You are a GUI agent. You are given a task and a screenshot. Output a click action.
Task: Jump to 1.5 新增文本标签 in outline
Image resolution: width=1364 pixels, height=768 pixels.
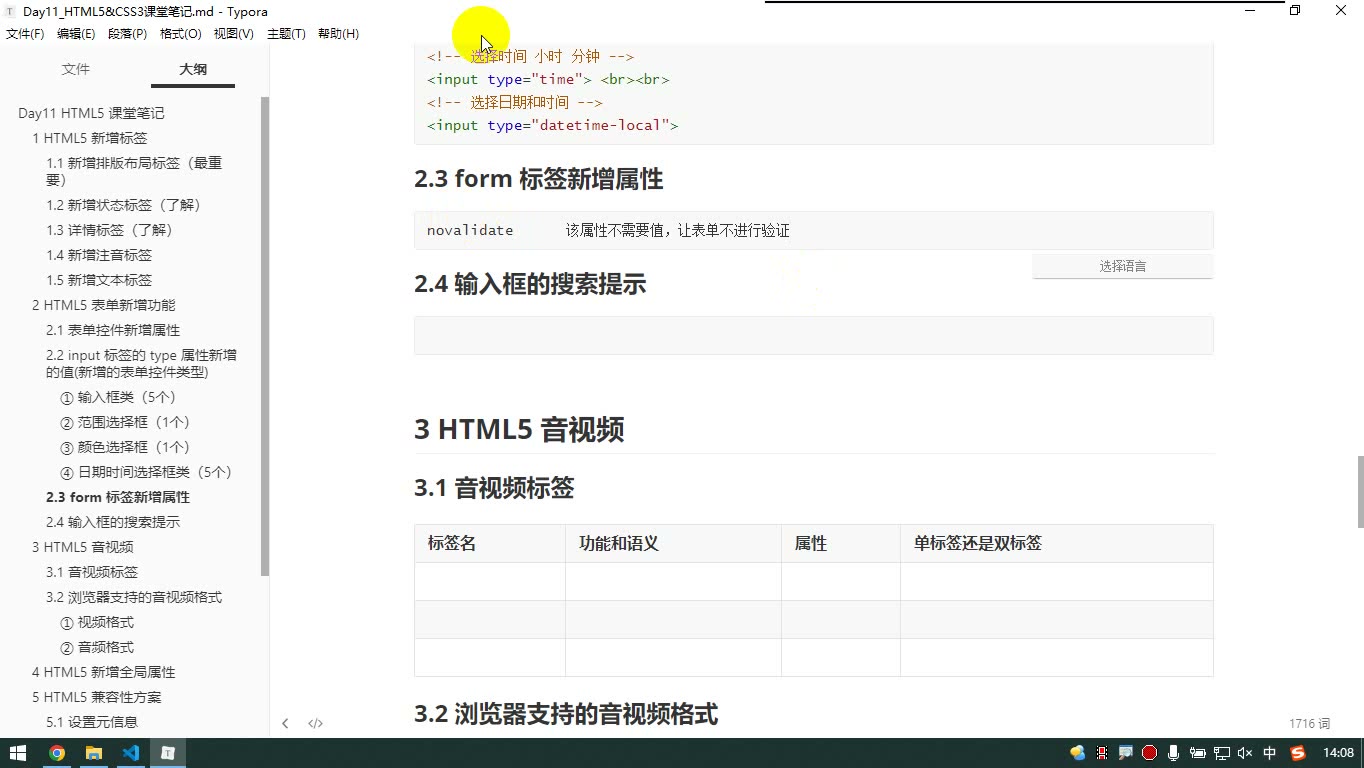99,280
